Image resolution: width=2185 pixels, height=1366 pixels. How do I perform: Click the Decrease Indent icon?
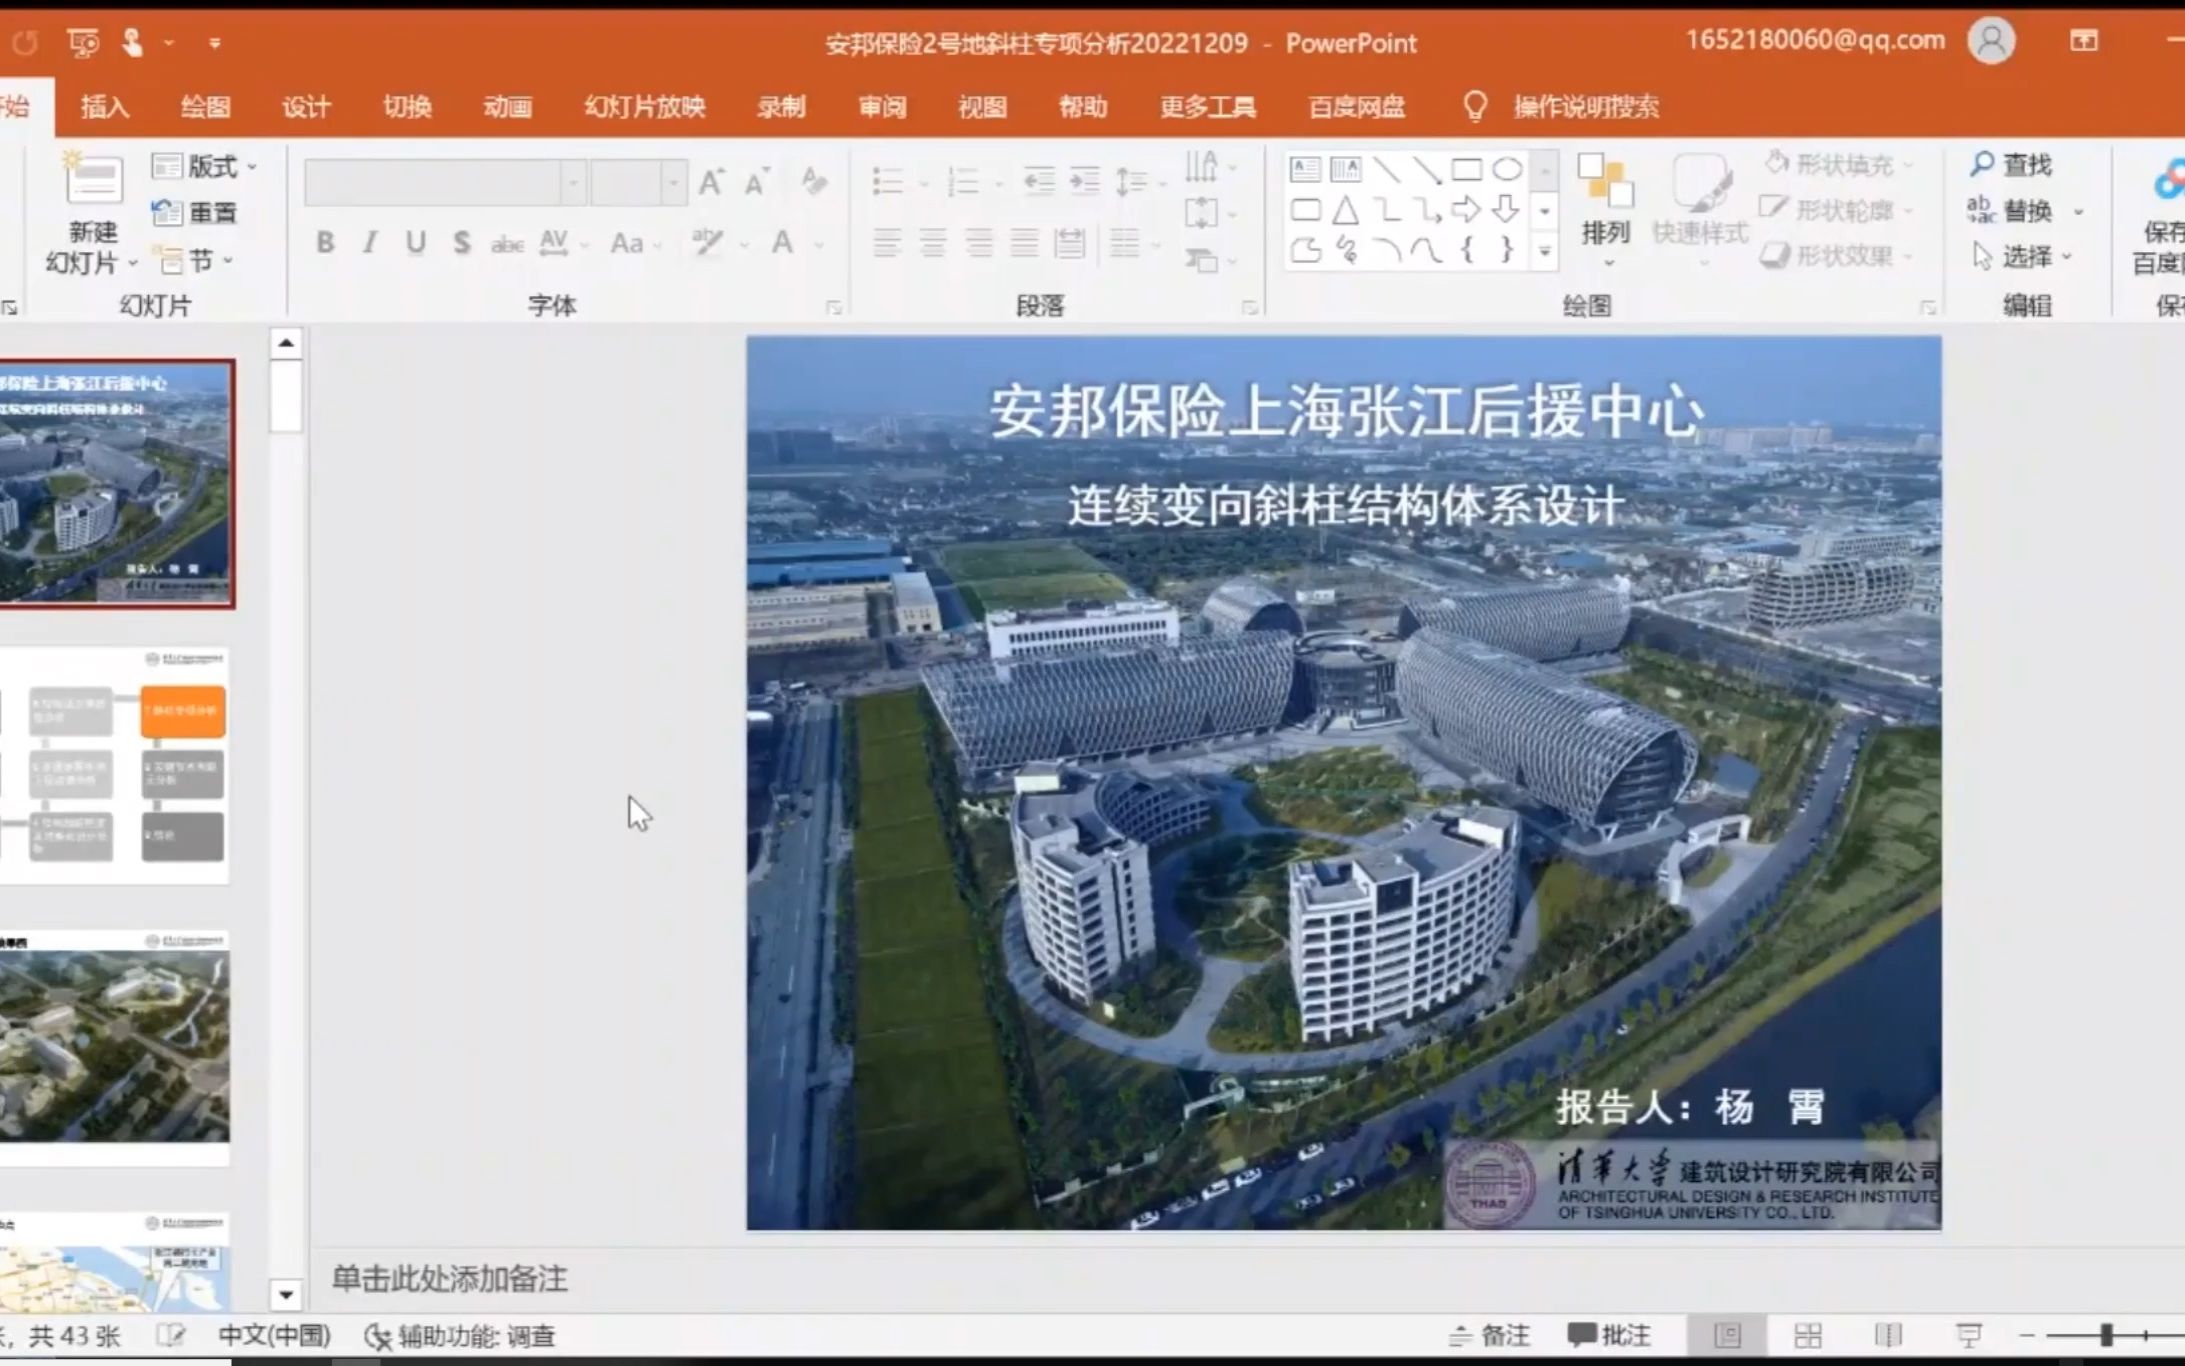[1039, 181]
